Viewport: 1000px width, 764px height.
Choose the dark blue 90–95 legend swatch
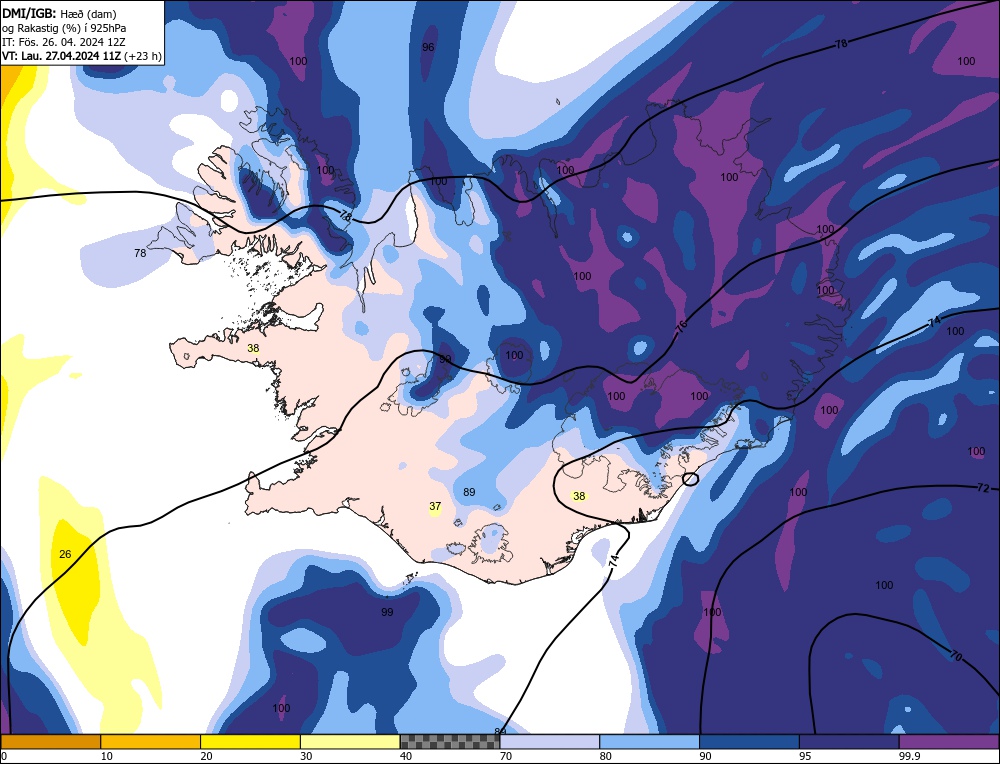click(x=749, y=742)
